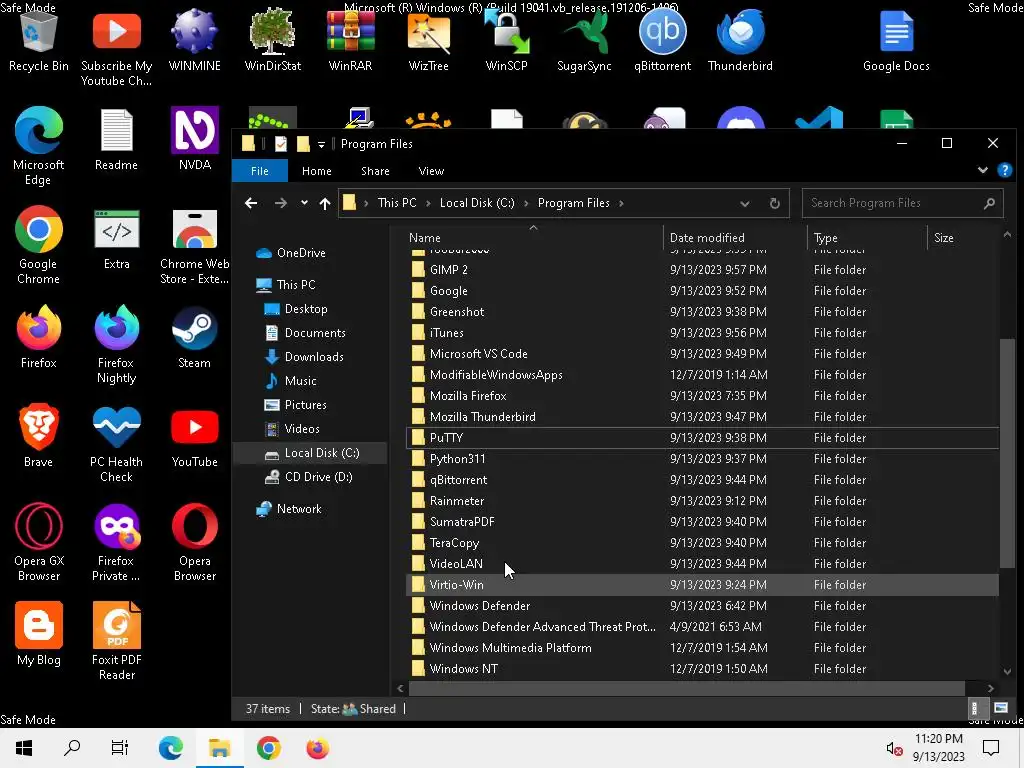The width and height of the screenshot is (1024, 768).
Task: Launch Thunderbird from the desktop
Action: pyautogui.click(x=740, y=40)
